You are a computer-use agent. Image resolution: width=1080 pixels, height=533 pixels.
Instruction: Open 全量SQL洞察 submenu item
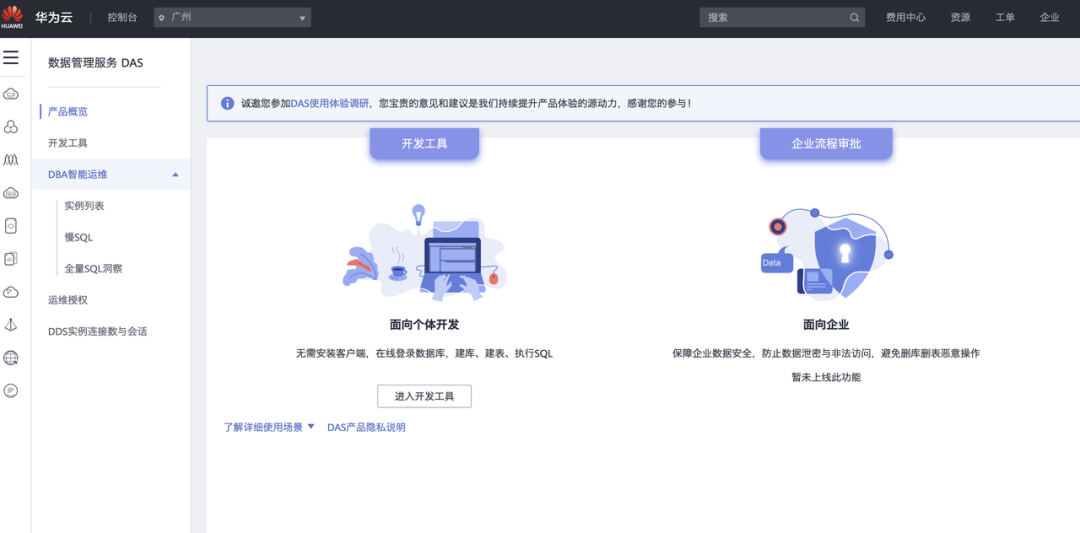tap(94, 269)
